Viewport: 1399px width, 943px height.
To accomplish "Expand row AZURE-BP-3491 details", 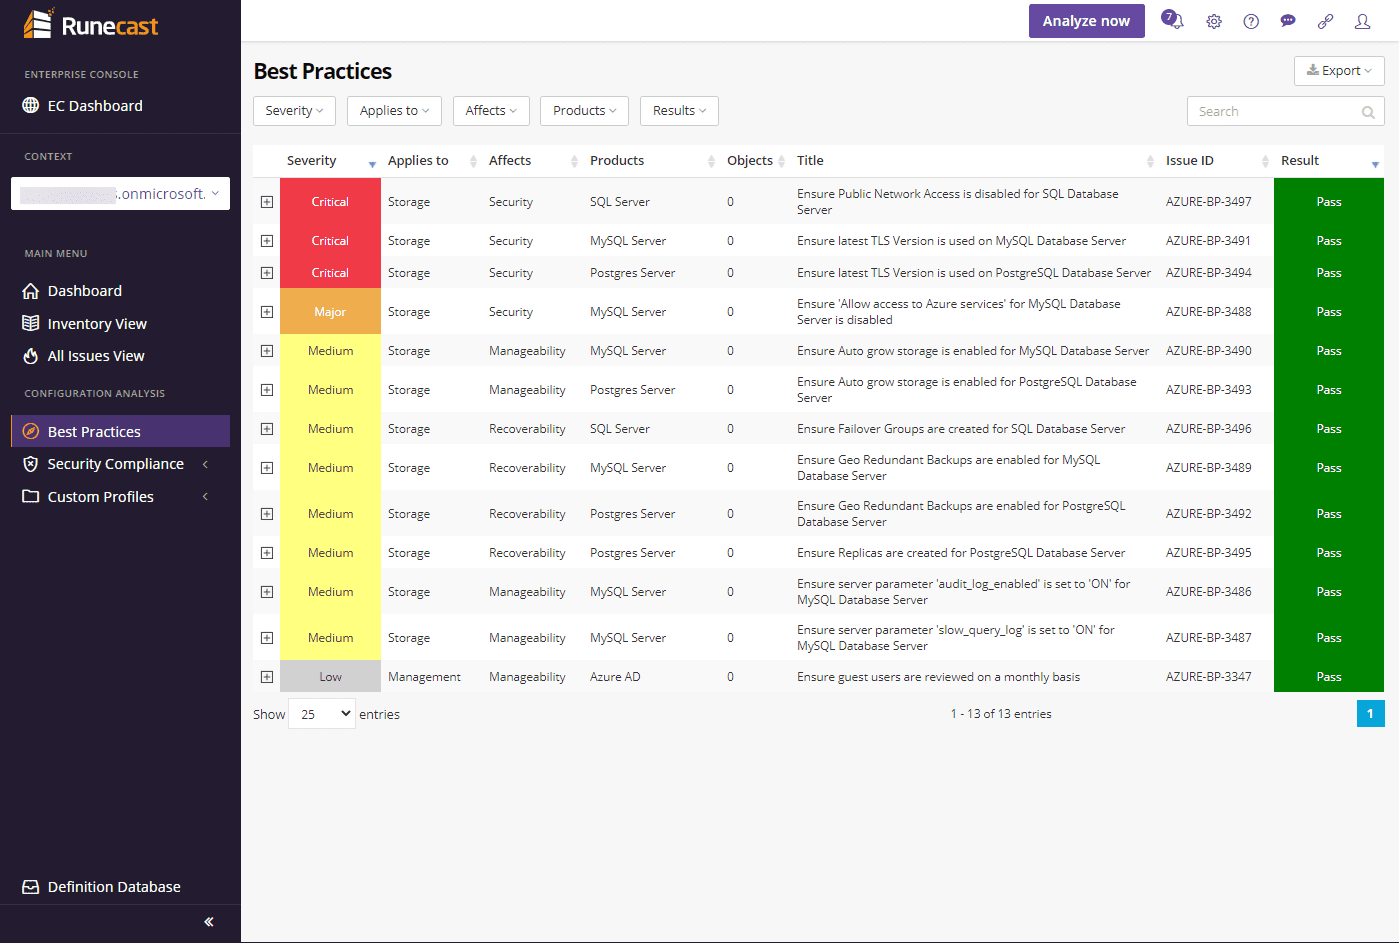I will (267, 241).
